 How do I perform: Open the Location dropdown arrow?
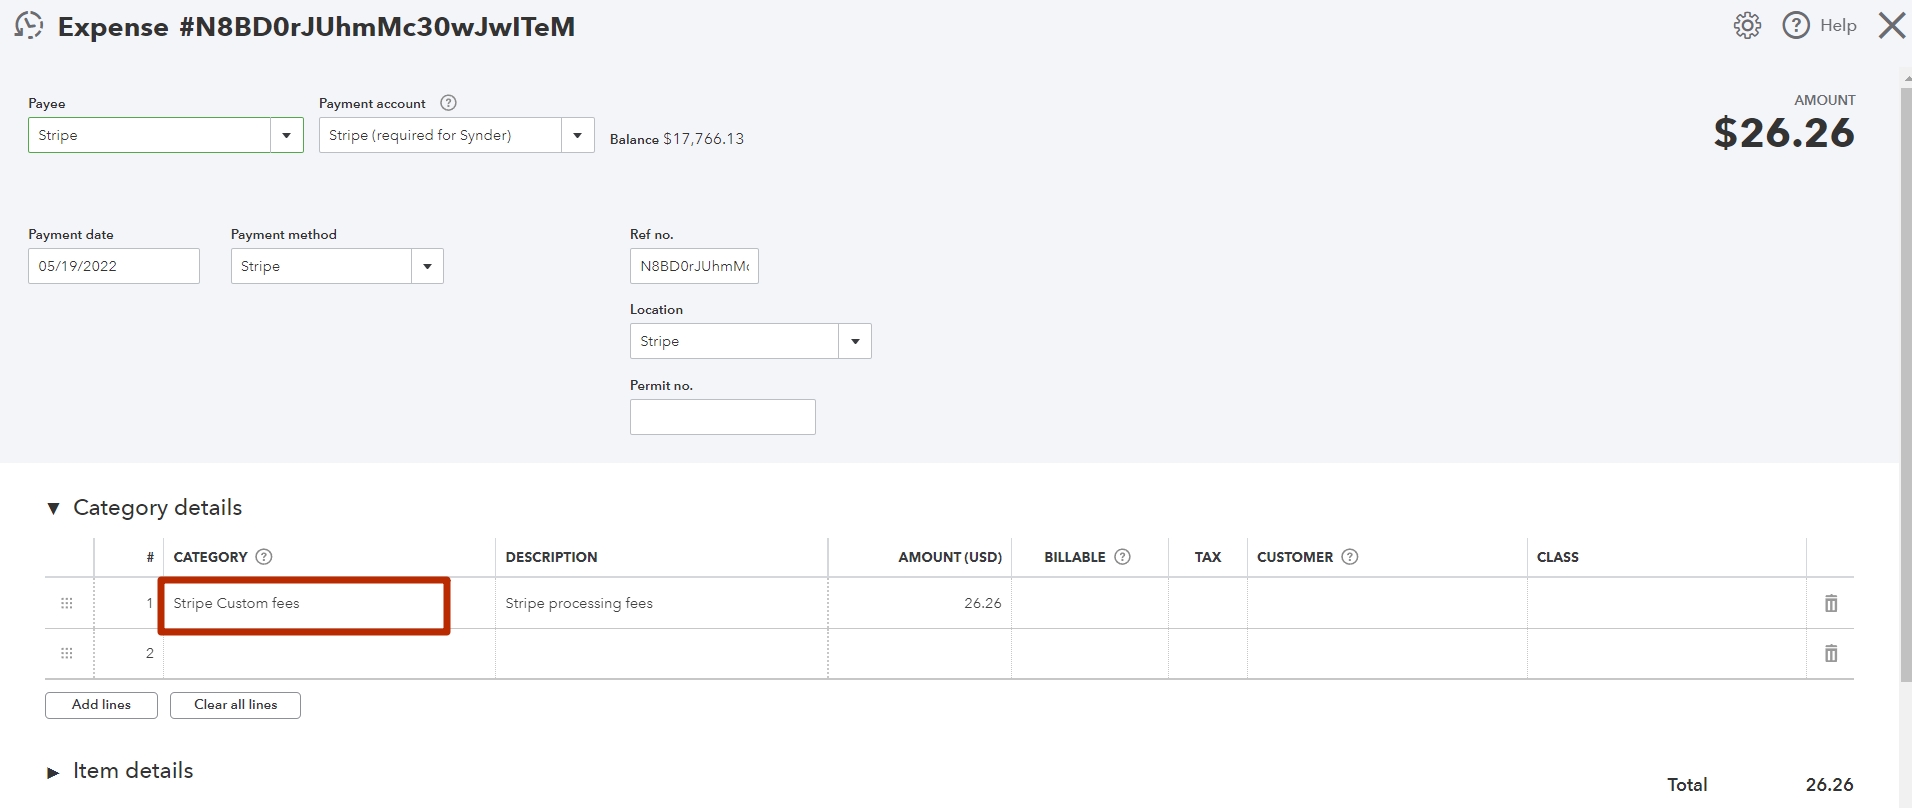coord(855,341)
